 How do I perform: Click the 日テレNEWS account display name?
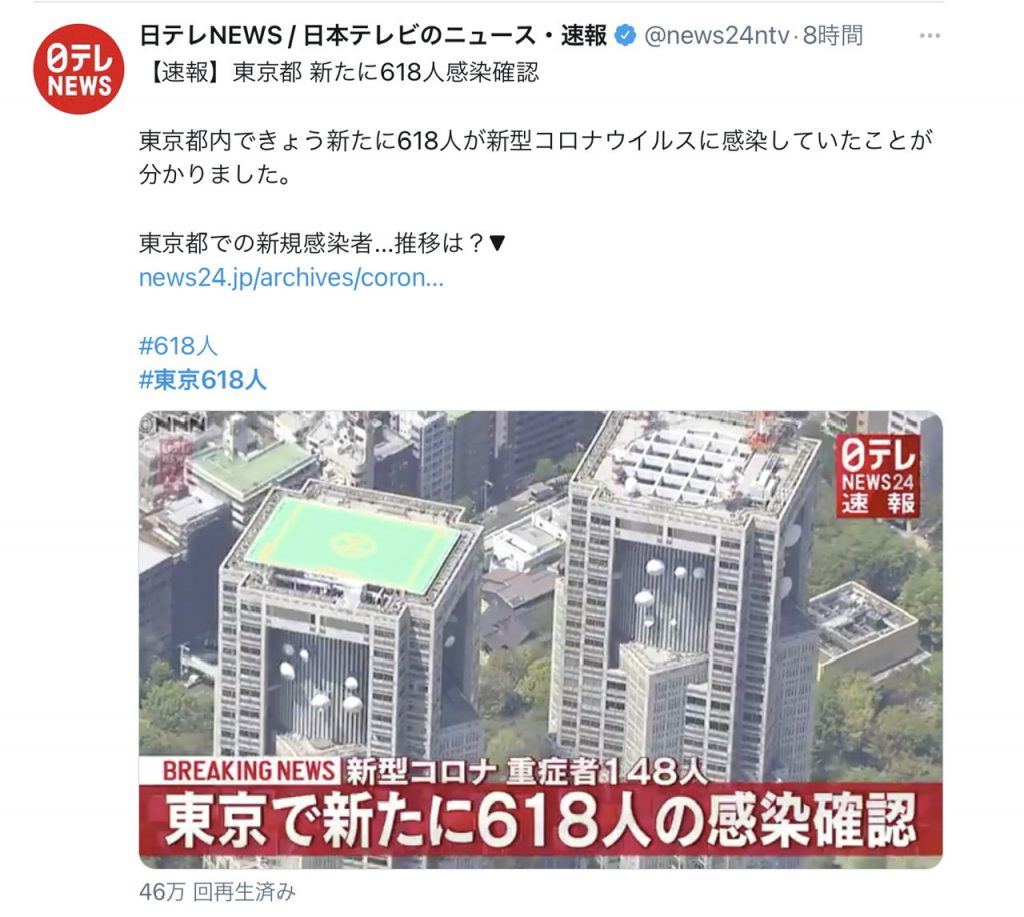pos(373,35)
